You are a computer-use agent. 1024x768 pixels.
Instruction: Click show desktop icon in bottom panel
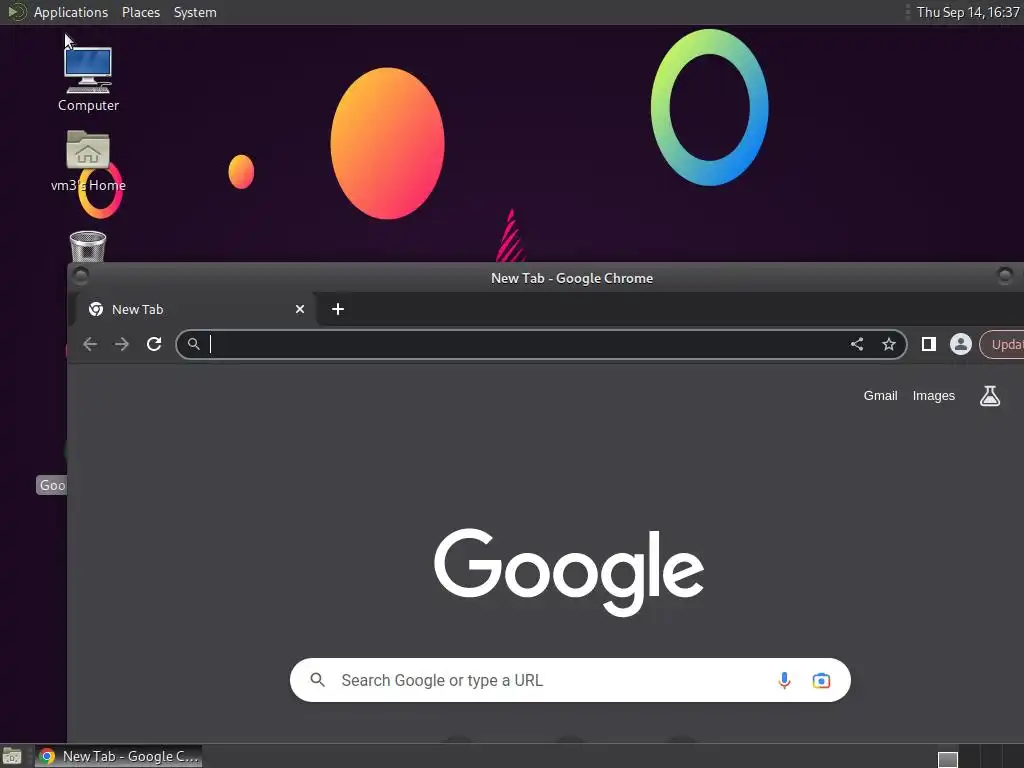(x=12, y=757)
